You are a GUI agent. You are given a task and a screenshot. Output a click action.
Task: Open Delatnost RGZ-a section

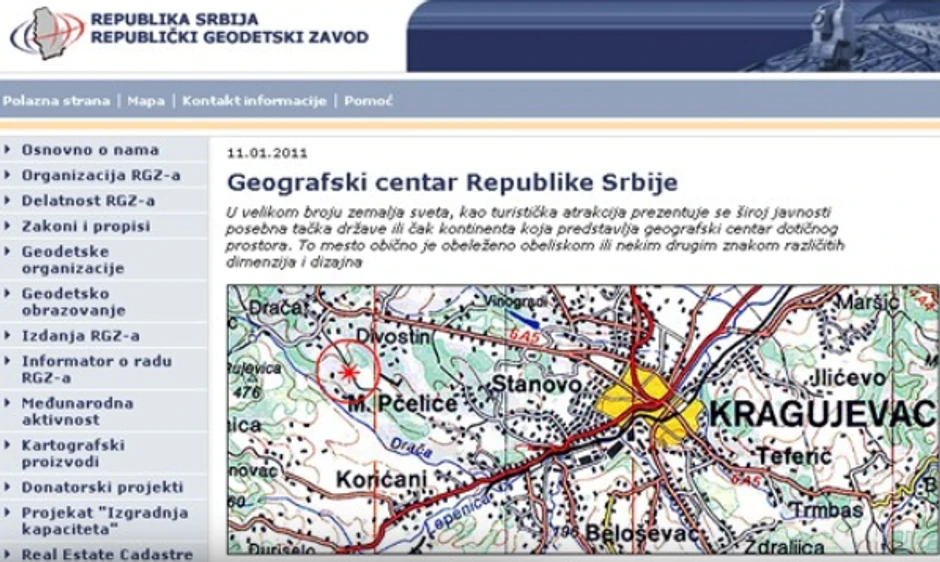point(88,200)
